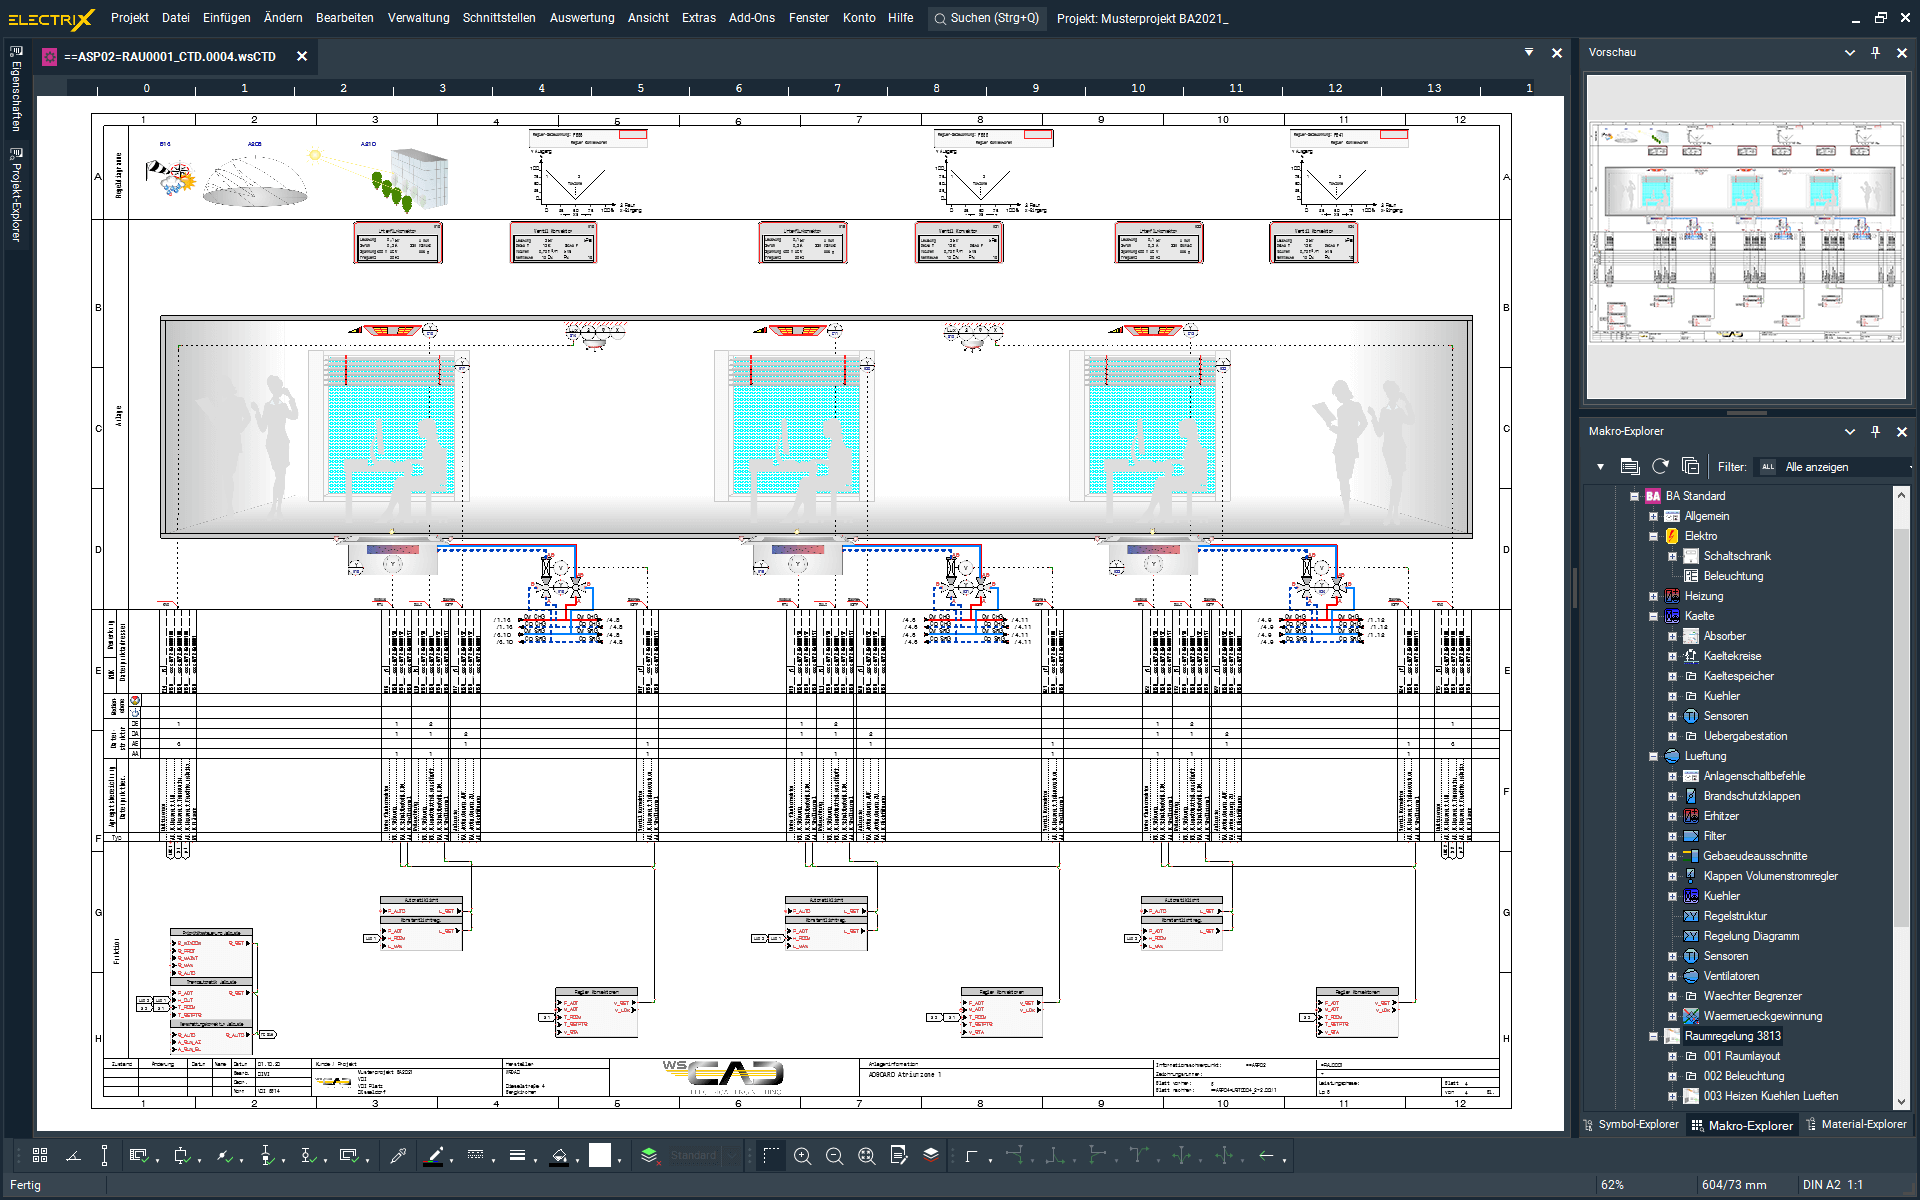
Task: Select the eyedropper tool in bottom toolbar
Action: pos(398,1156)
